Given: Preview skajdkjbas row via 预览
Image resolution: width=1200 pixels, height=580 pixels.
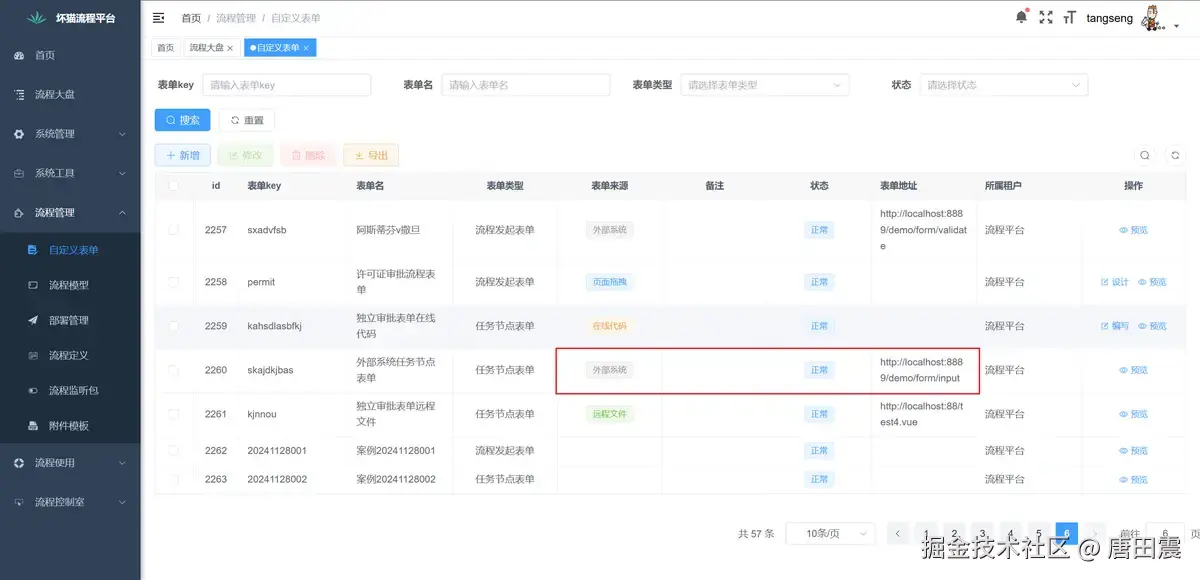Looking at the screenshot, I should click(1133, 370).
